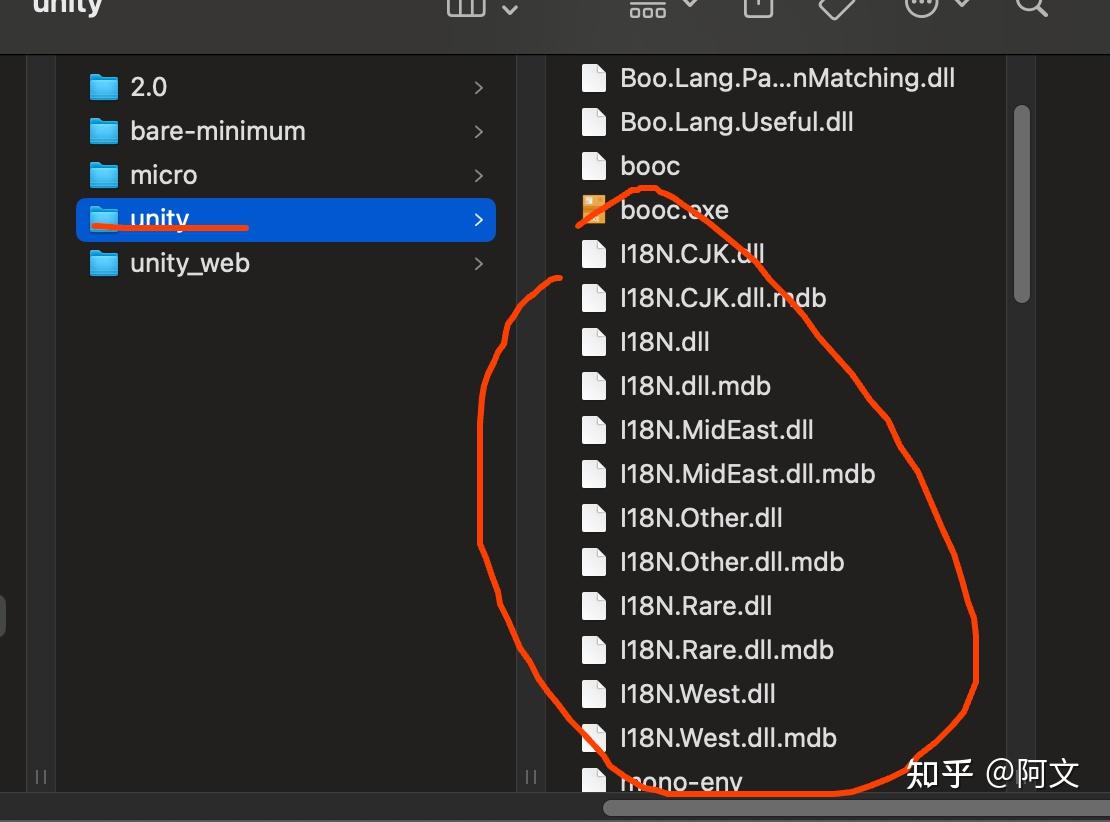Click the 2.0 folder icon in the sidebar
Viewport: 1110px width, 822px height.
[x=104, y=87]
